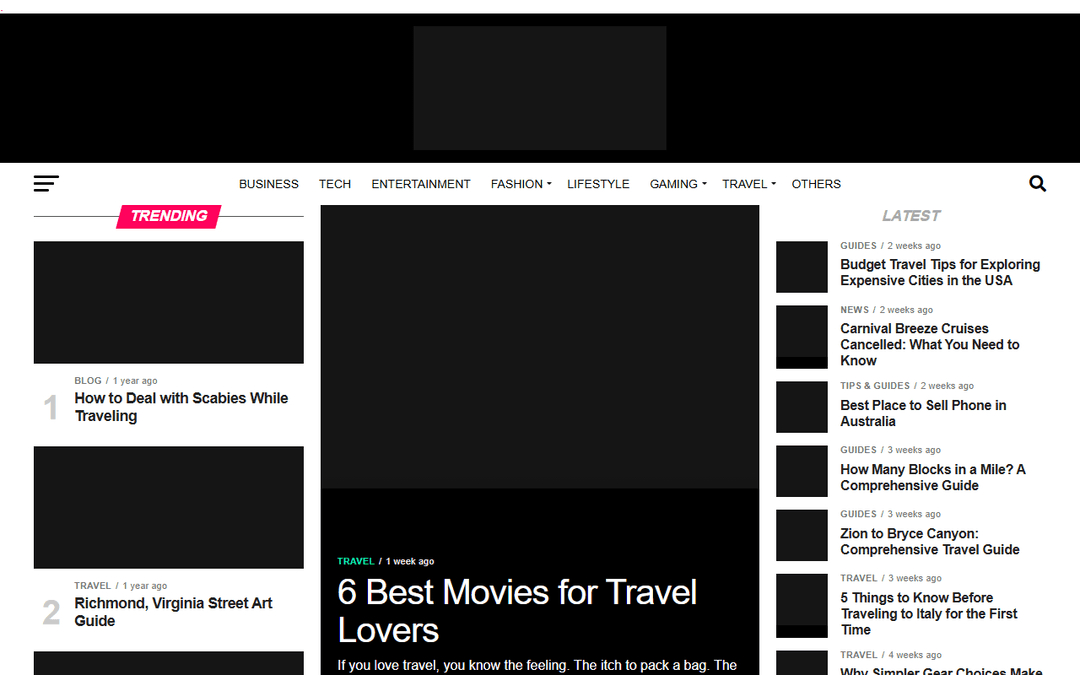Open Carnival Breeze Cruises Cancelled article
Screen dimensions: 1080x675
(x=929, y=344)
